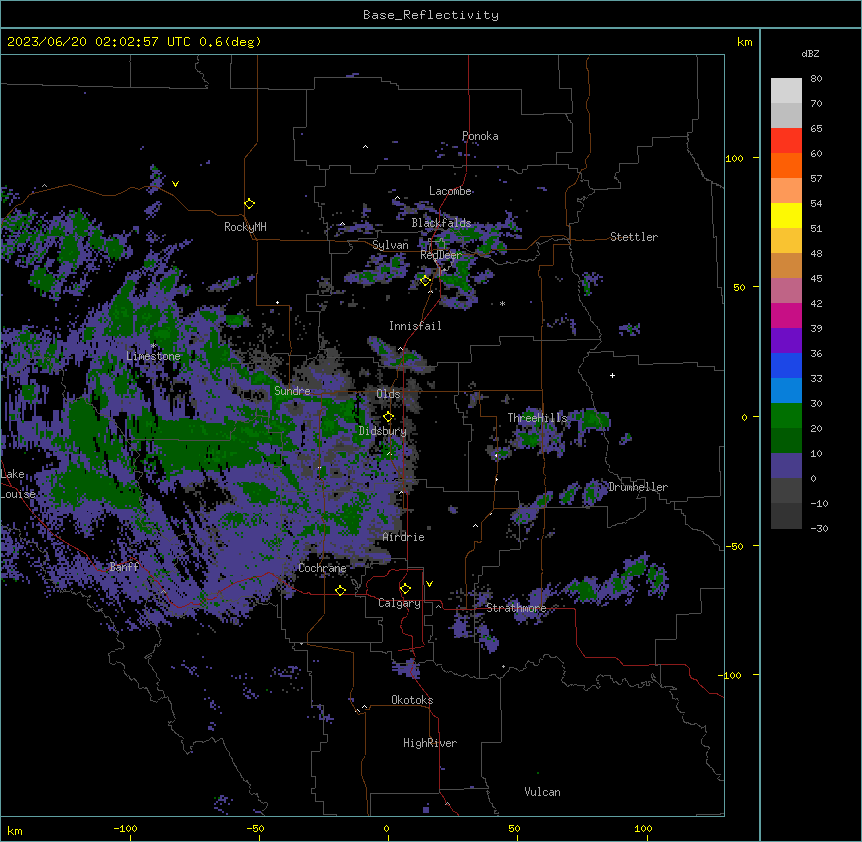The image size is (862, 842).
Task: Click the Stettler town label
Action: (x=634, y=237)
